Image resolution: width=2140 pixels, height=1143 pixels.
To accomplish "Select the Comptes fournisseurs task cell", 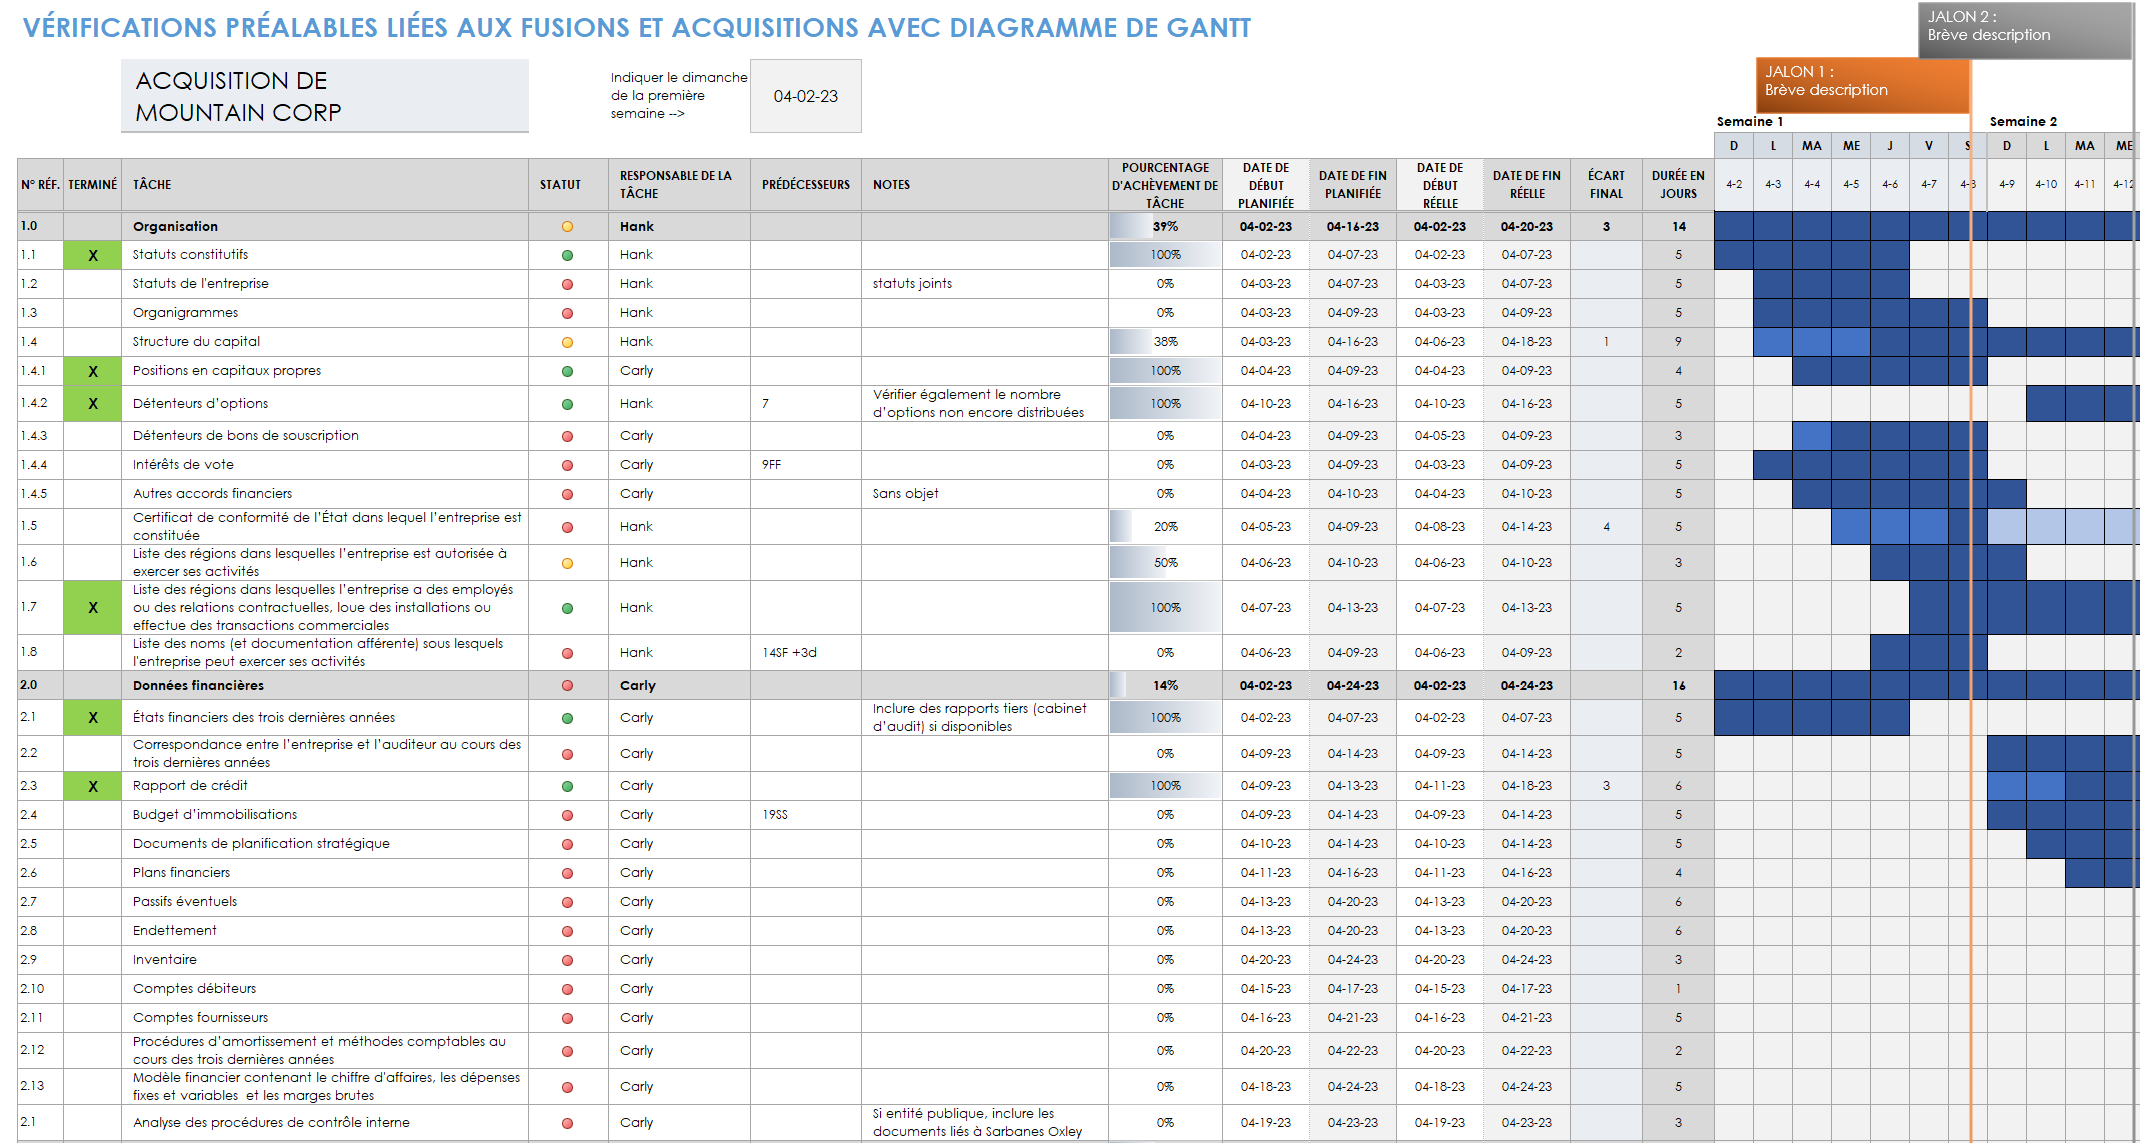I will pyautogui.click(x=325, y=1018).
